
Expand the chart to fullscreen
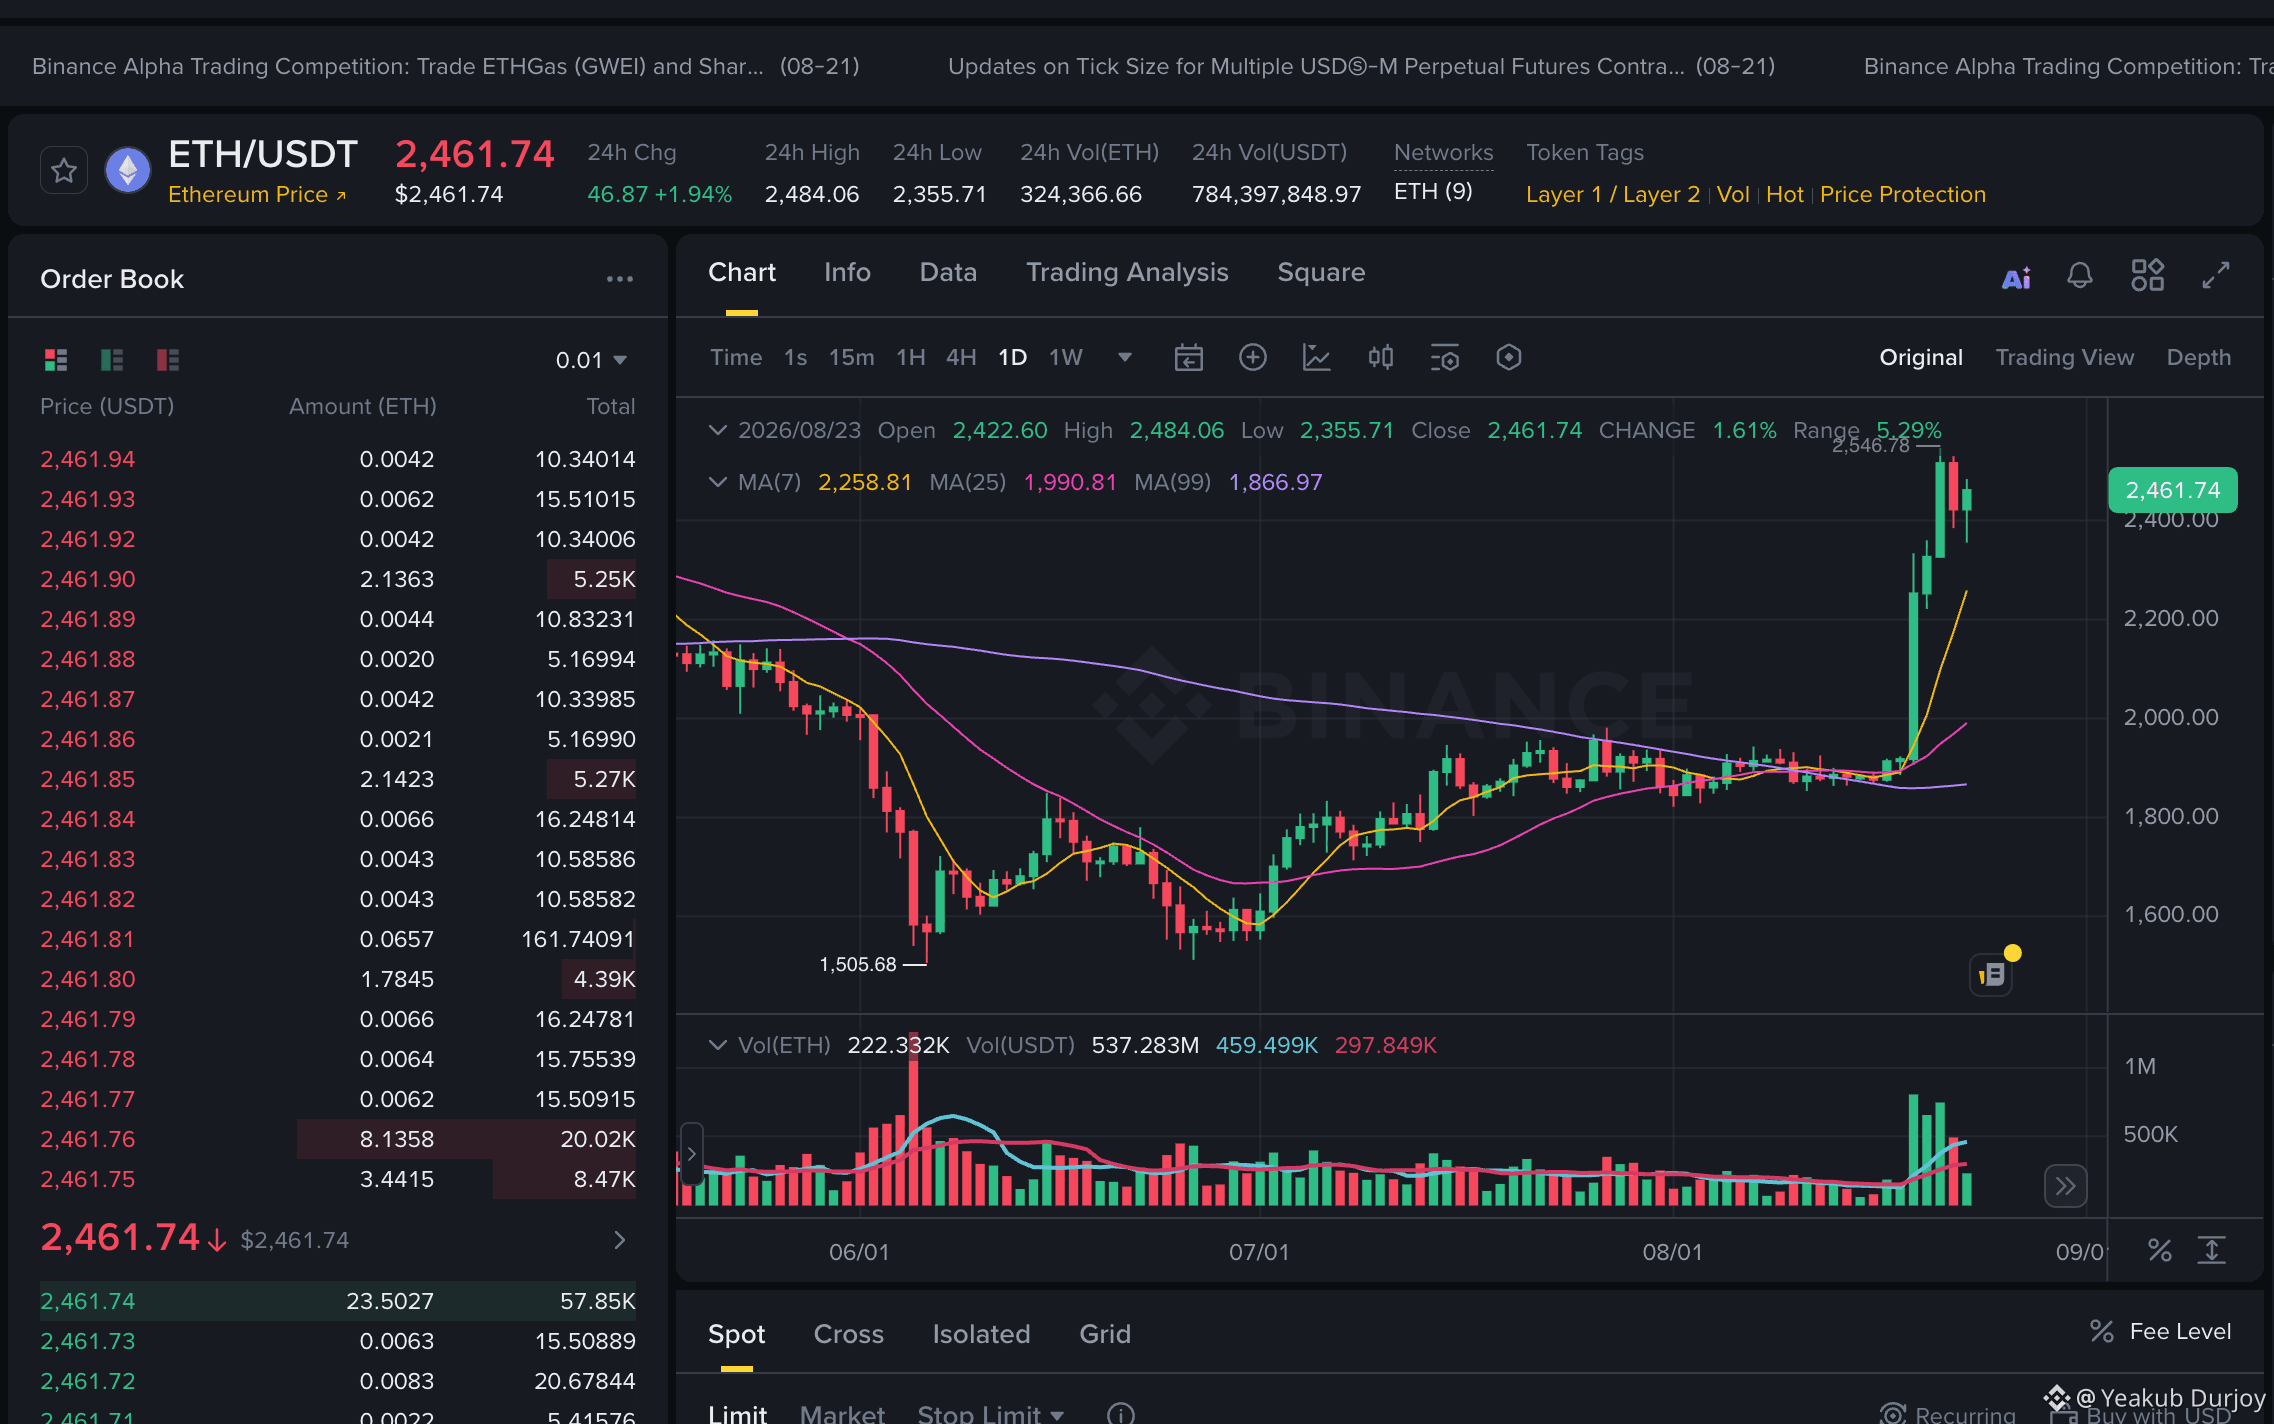tap(2216, 275)
